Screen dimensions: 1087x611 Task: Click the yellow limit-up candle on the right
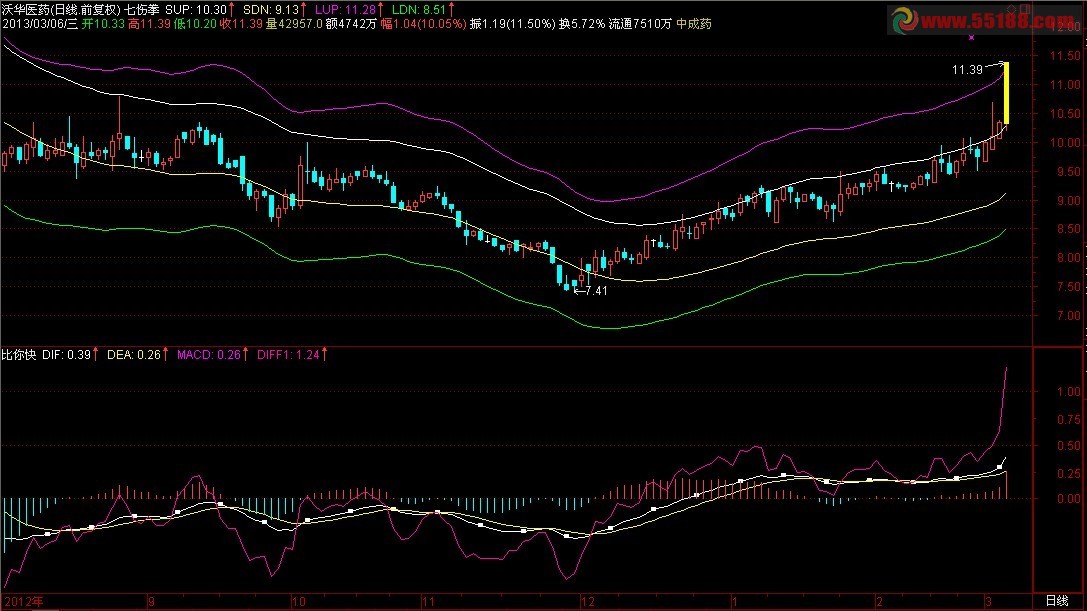1006,94
